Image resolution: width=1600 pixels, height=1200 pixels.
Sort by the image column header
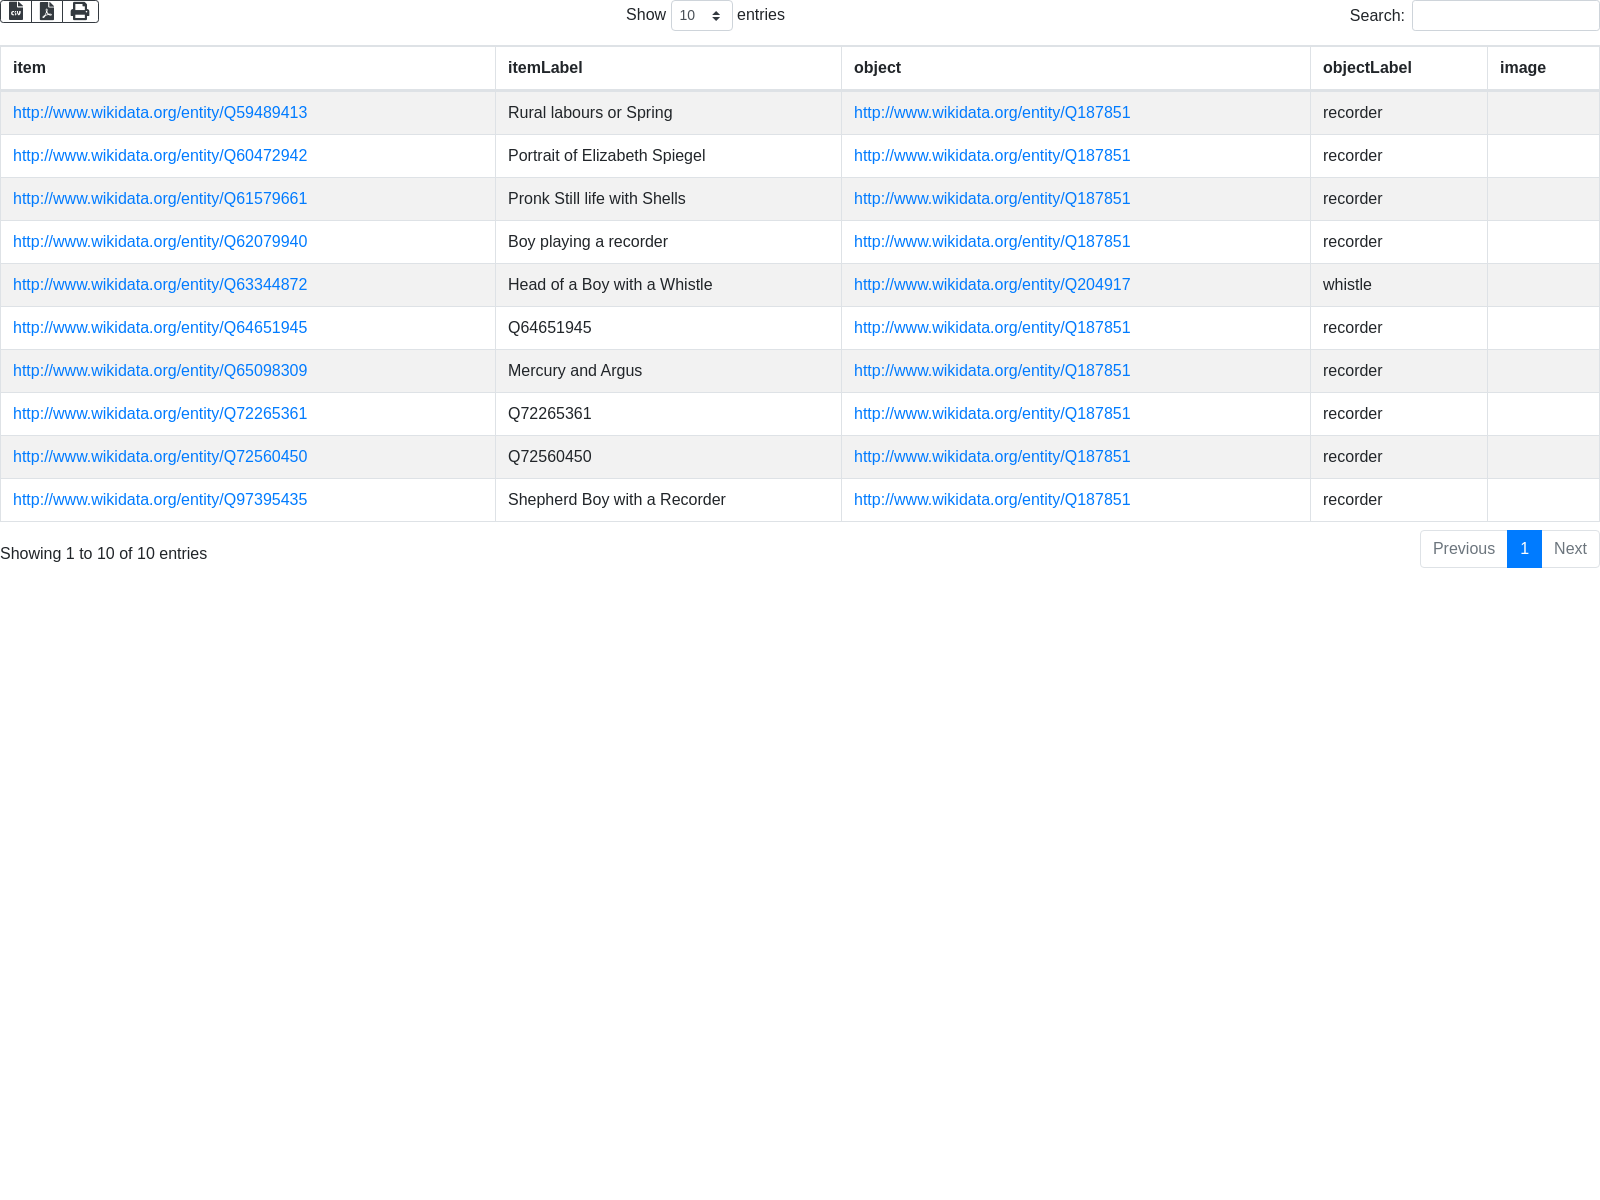point(1522,68)
